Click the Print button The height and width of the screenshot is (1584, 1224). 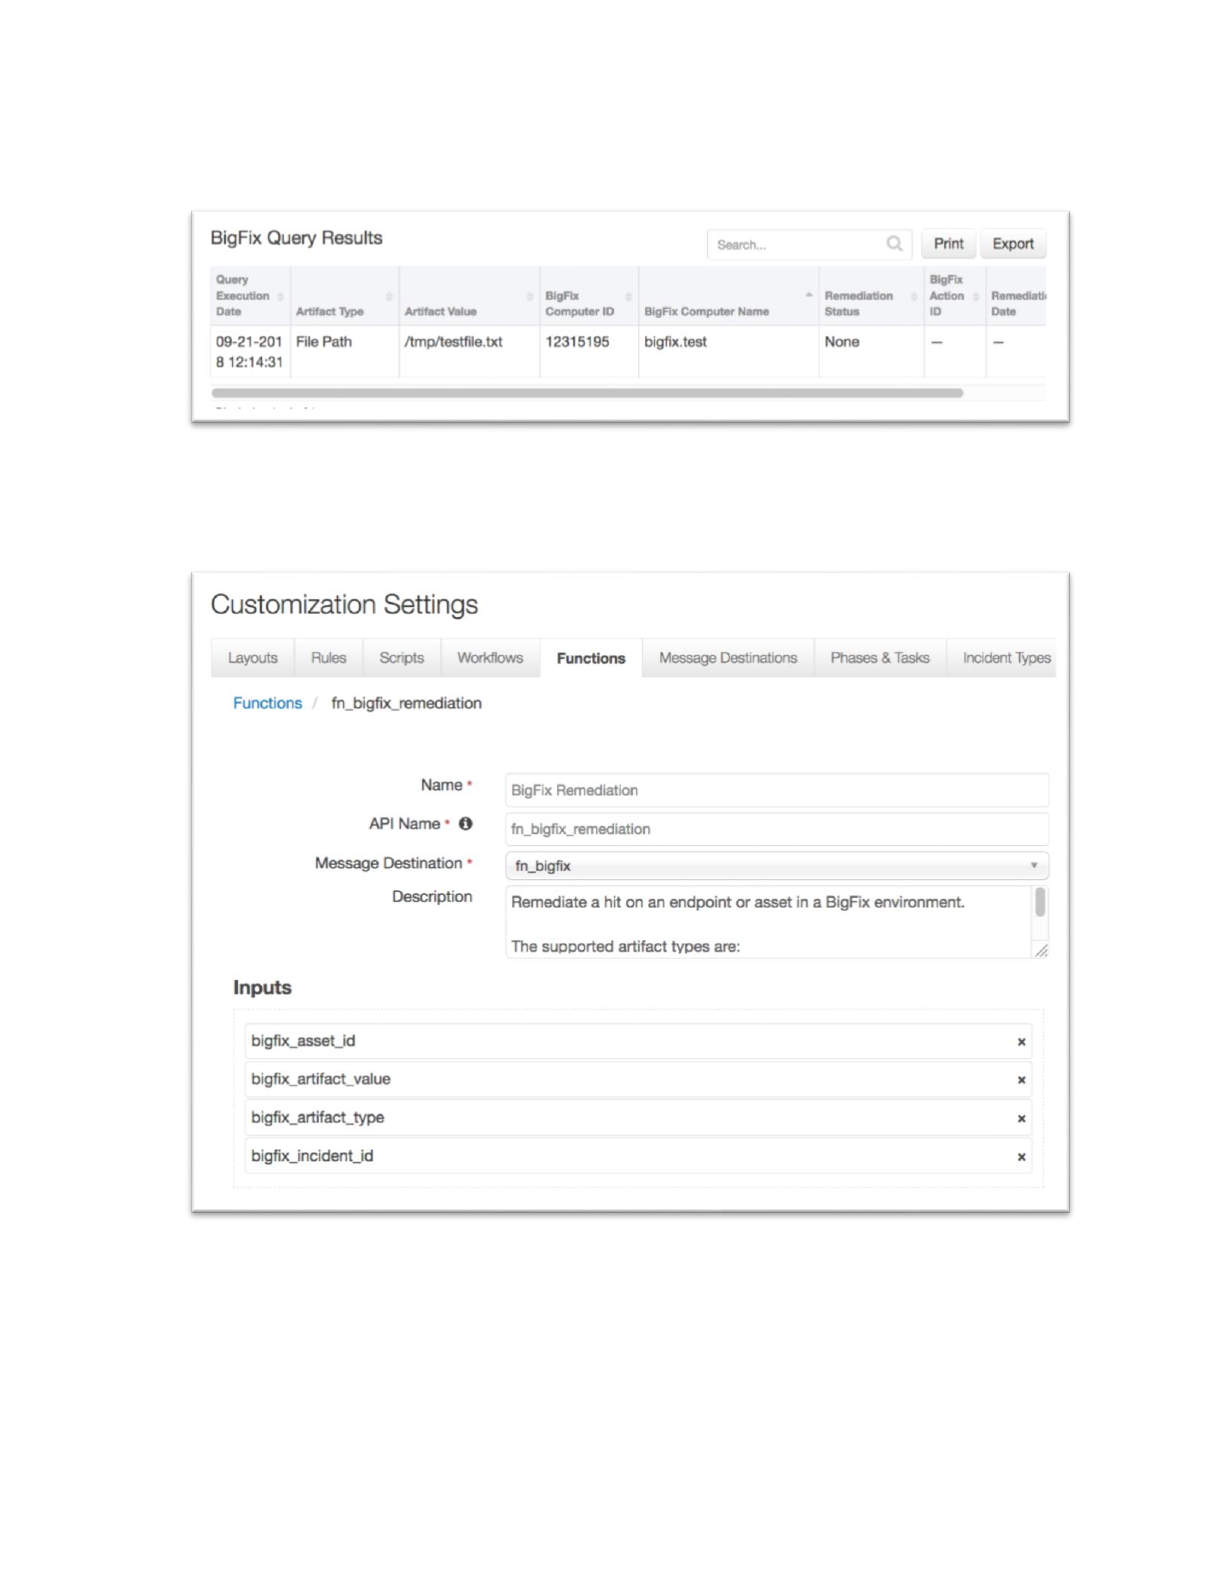[948, 244]
